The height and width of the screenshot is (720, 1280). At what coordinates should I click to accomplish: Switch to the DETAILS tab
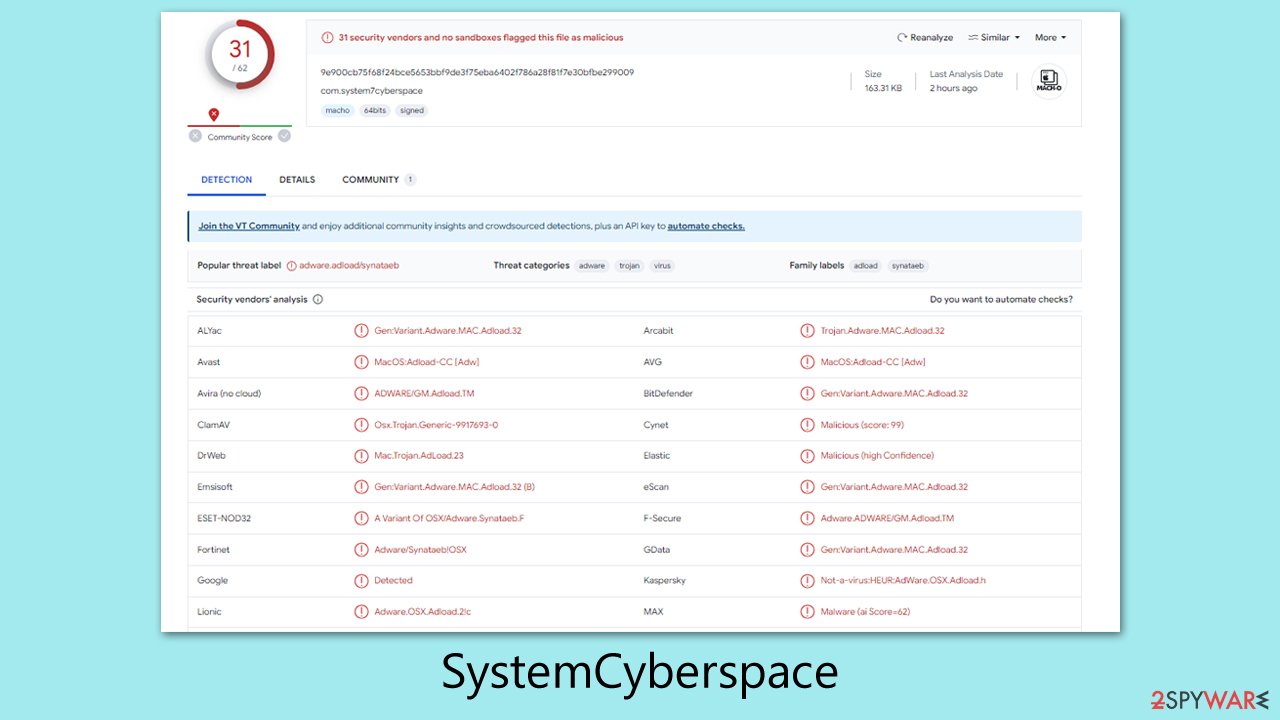click(297, 179)
